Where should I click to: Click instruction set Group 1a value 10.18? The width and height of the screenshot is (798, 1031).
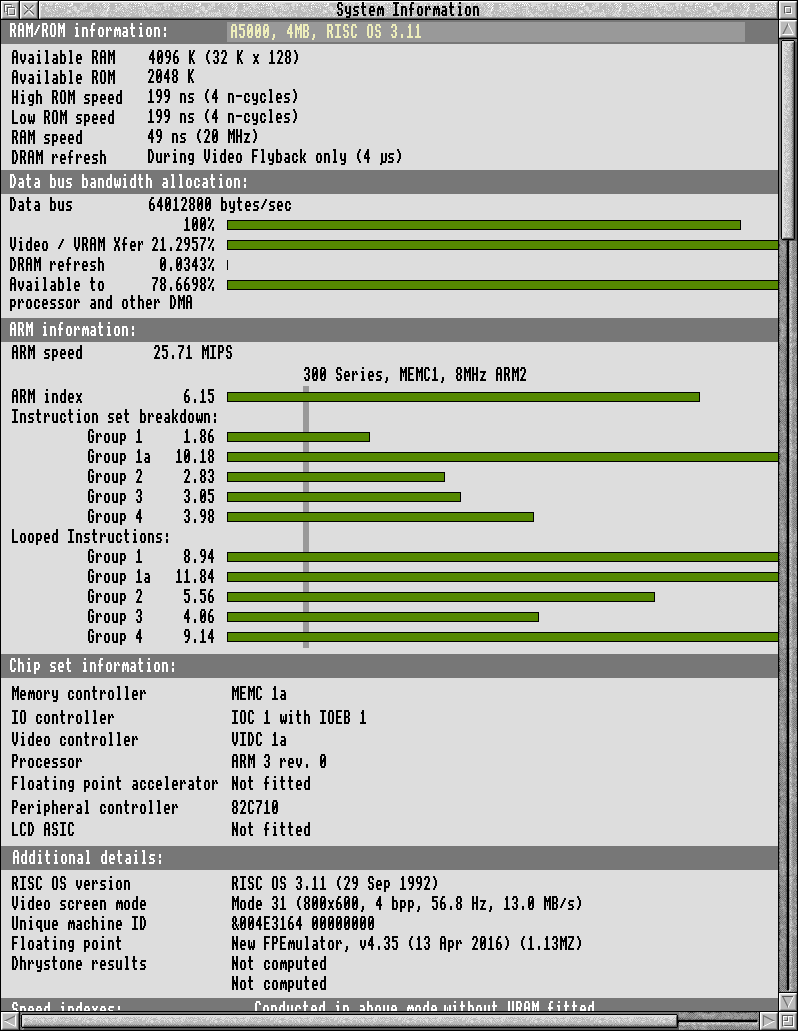point(195,456)
